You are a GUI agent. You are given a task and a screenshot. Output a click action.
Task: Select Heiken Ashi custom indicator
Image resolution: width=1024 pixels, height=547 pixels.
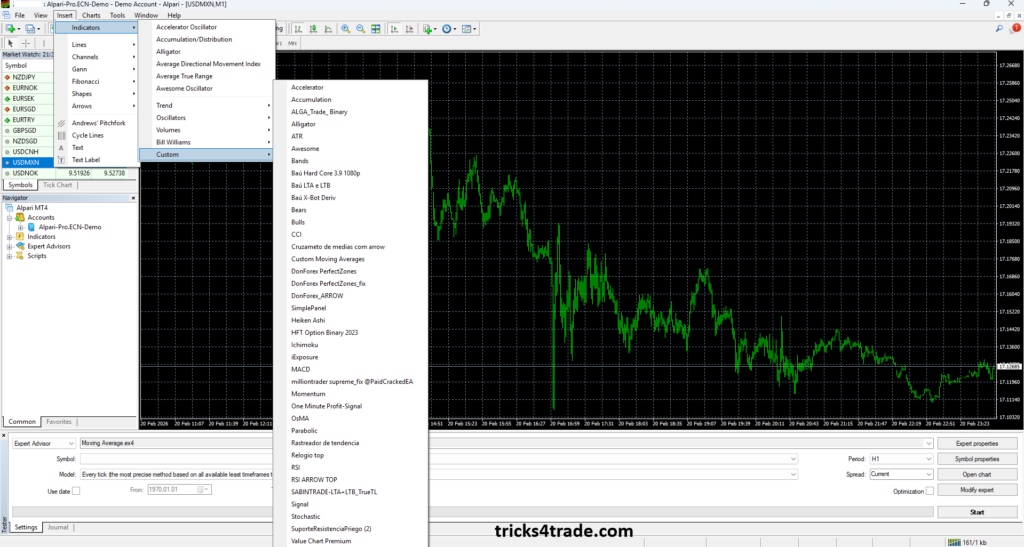click(308, 320)
